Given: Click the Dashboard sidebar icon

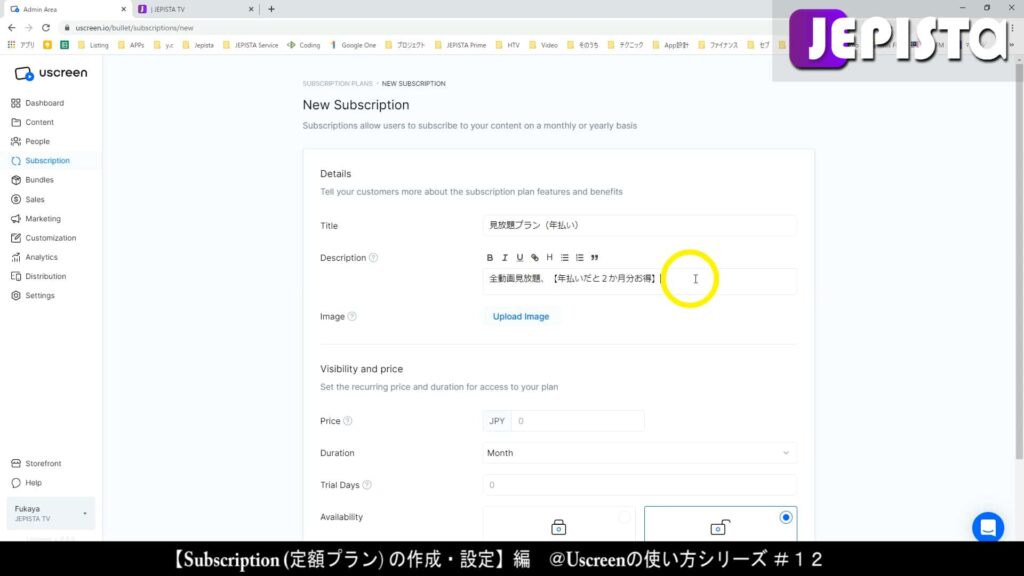Looking at the screenshot, I should tap(16, 103).
